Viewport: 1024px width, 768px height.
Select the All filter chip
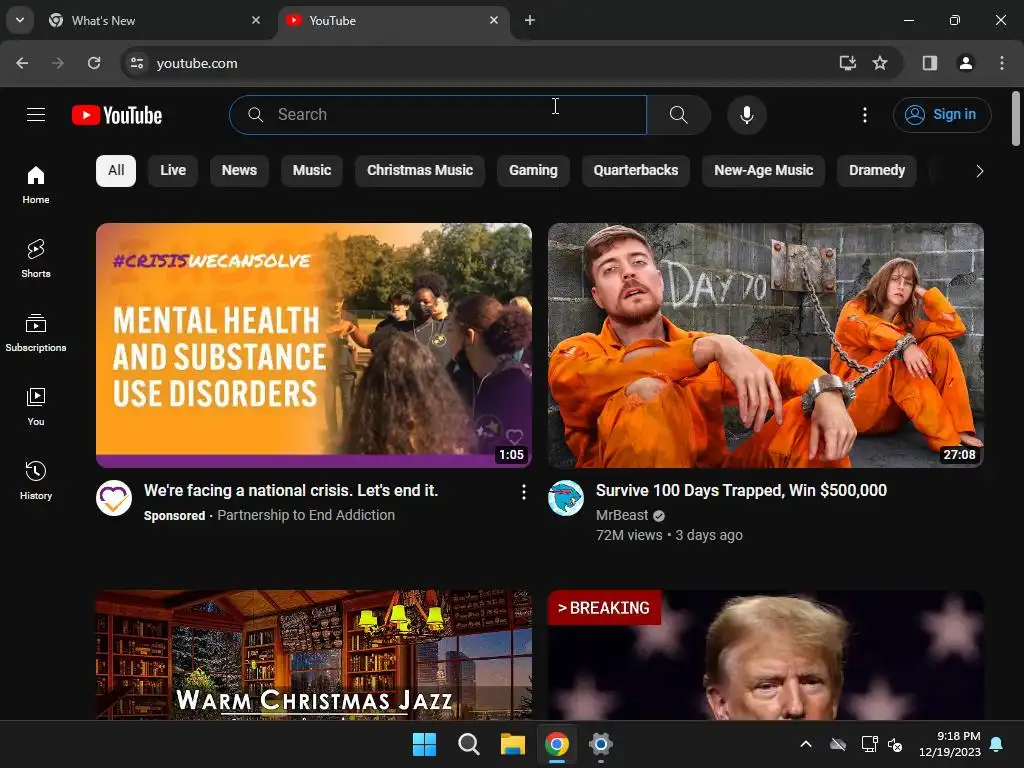click(116, 170)
